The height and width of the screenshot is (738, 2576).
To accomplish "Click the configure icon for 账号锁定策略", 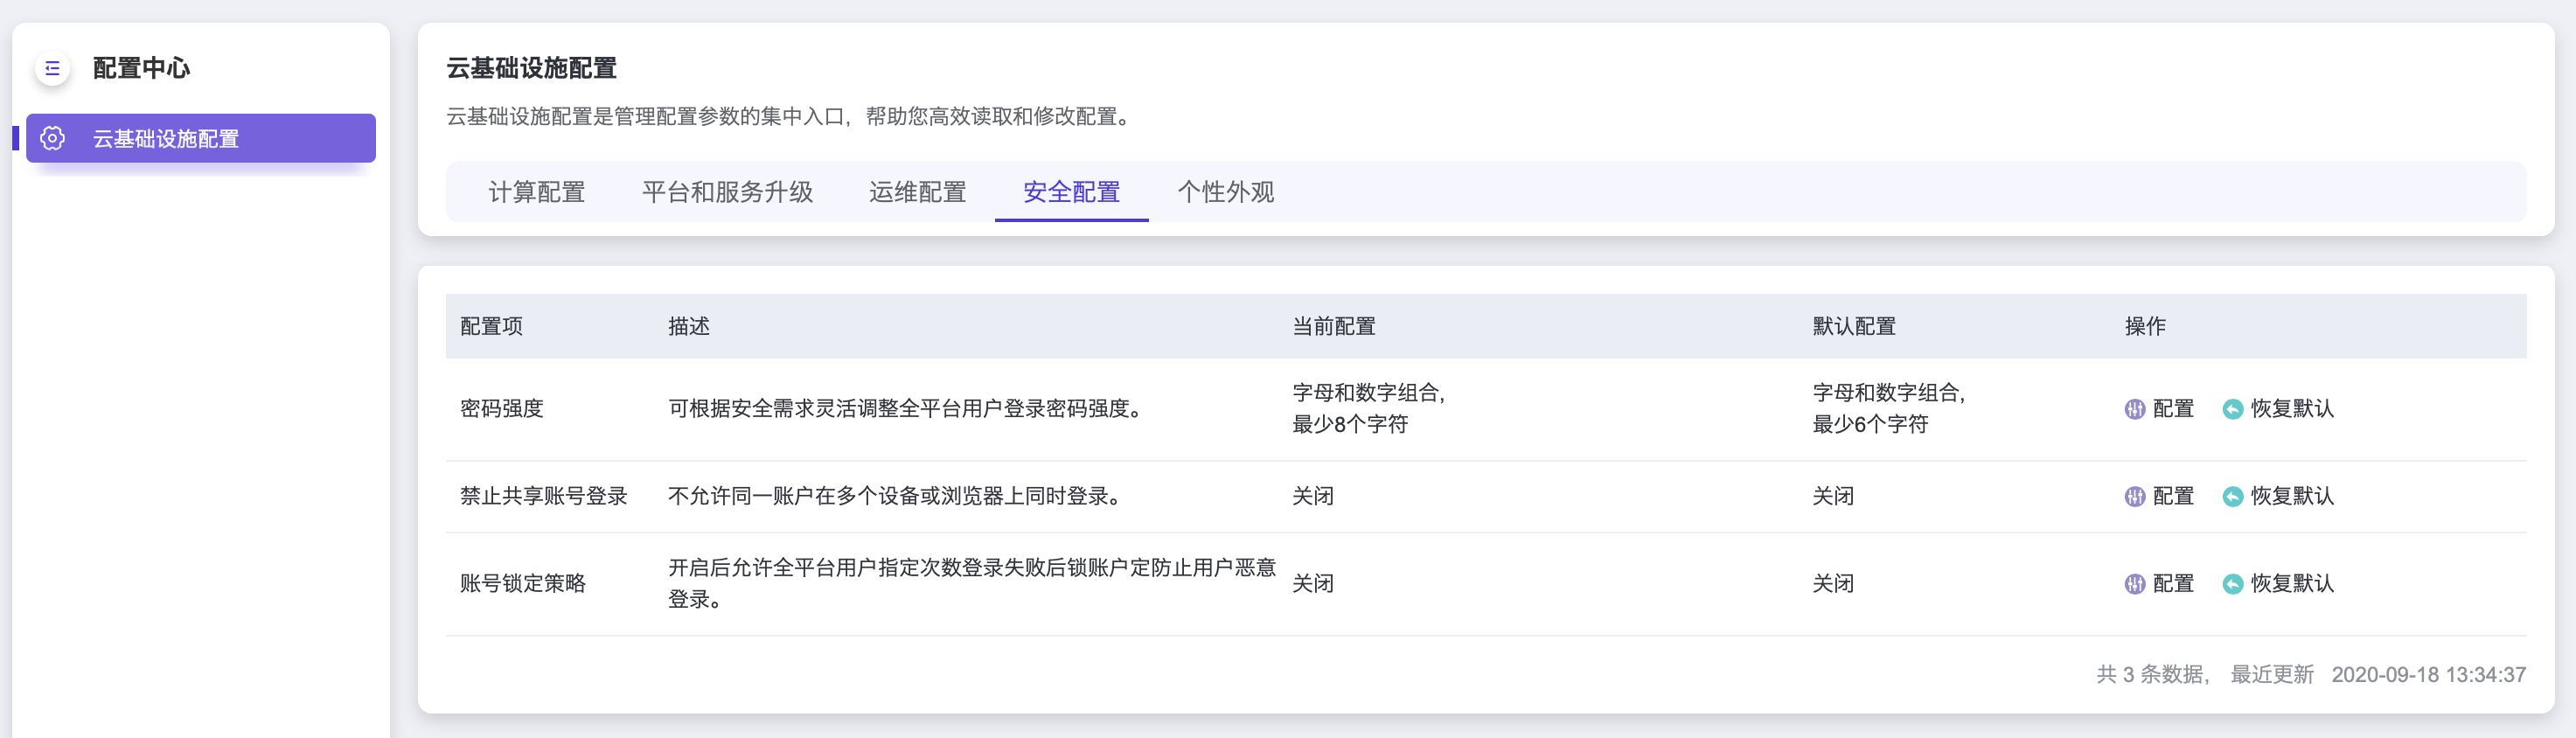I will (2134, 584).
